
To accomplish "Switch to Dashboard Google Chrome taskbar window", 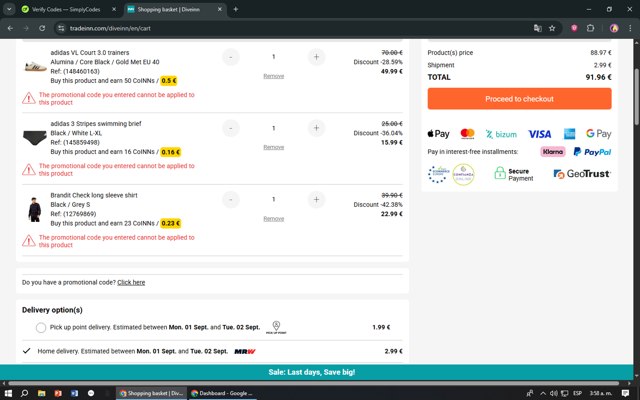I will [x=222, y=393].
